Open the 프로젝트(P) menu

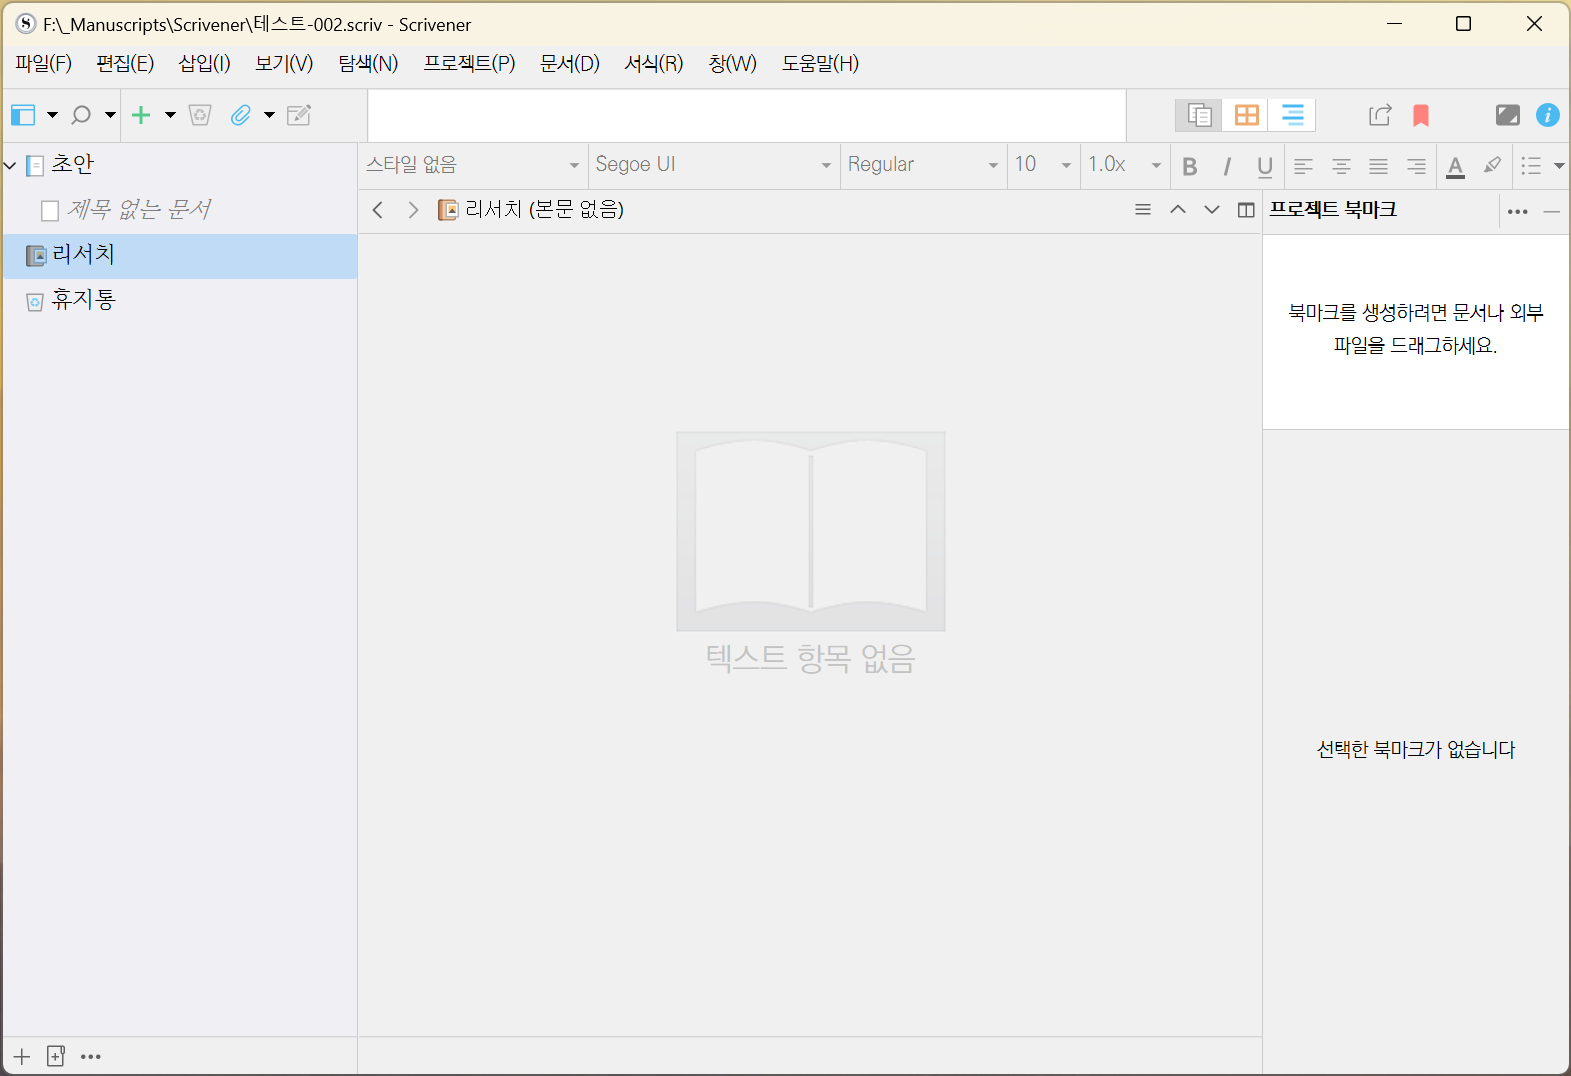tap(469, 64)
